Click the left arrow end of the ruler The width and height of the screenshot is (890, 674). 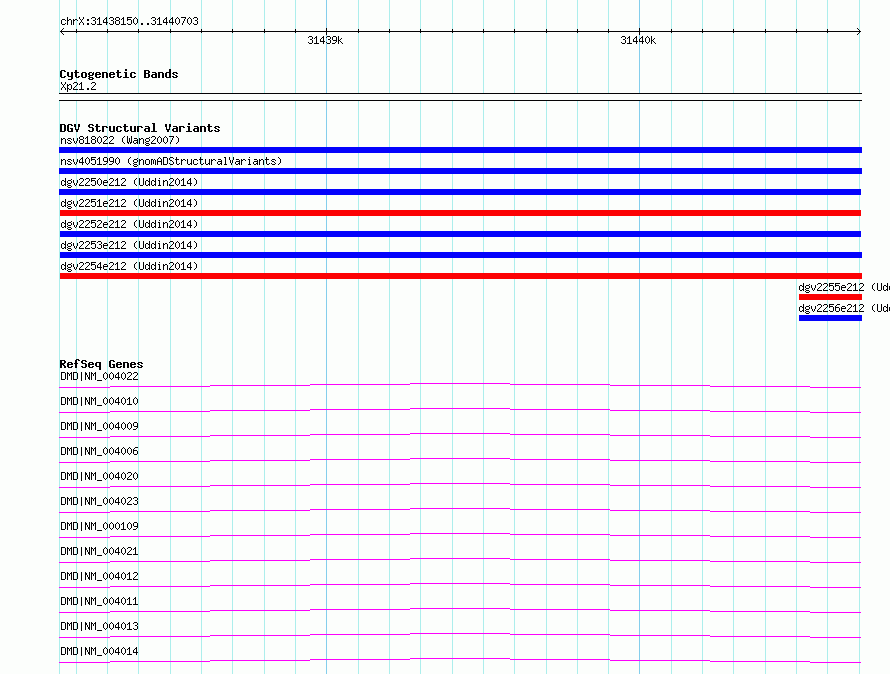(x=62, y=32)
